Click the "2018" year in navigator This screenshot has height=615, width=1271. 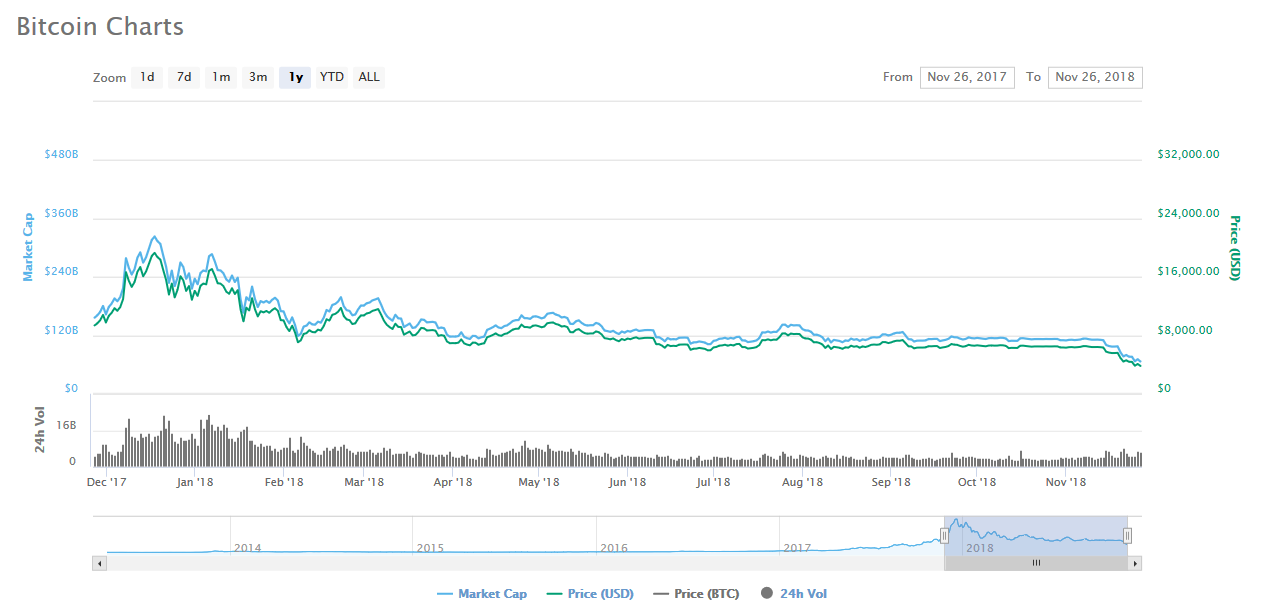point(980,548)
